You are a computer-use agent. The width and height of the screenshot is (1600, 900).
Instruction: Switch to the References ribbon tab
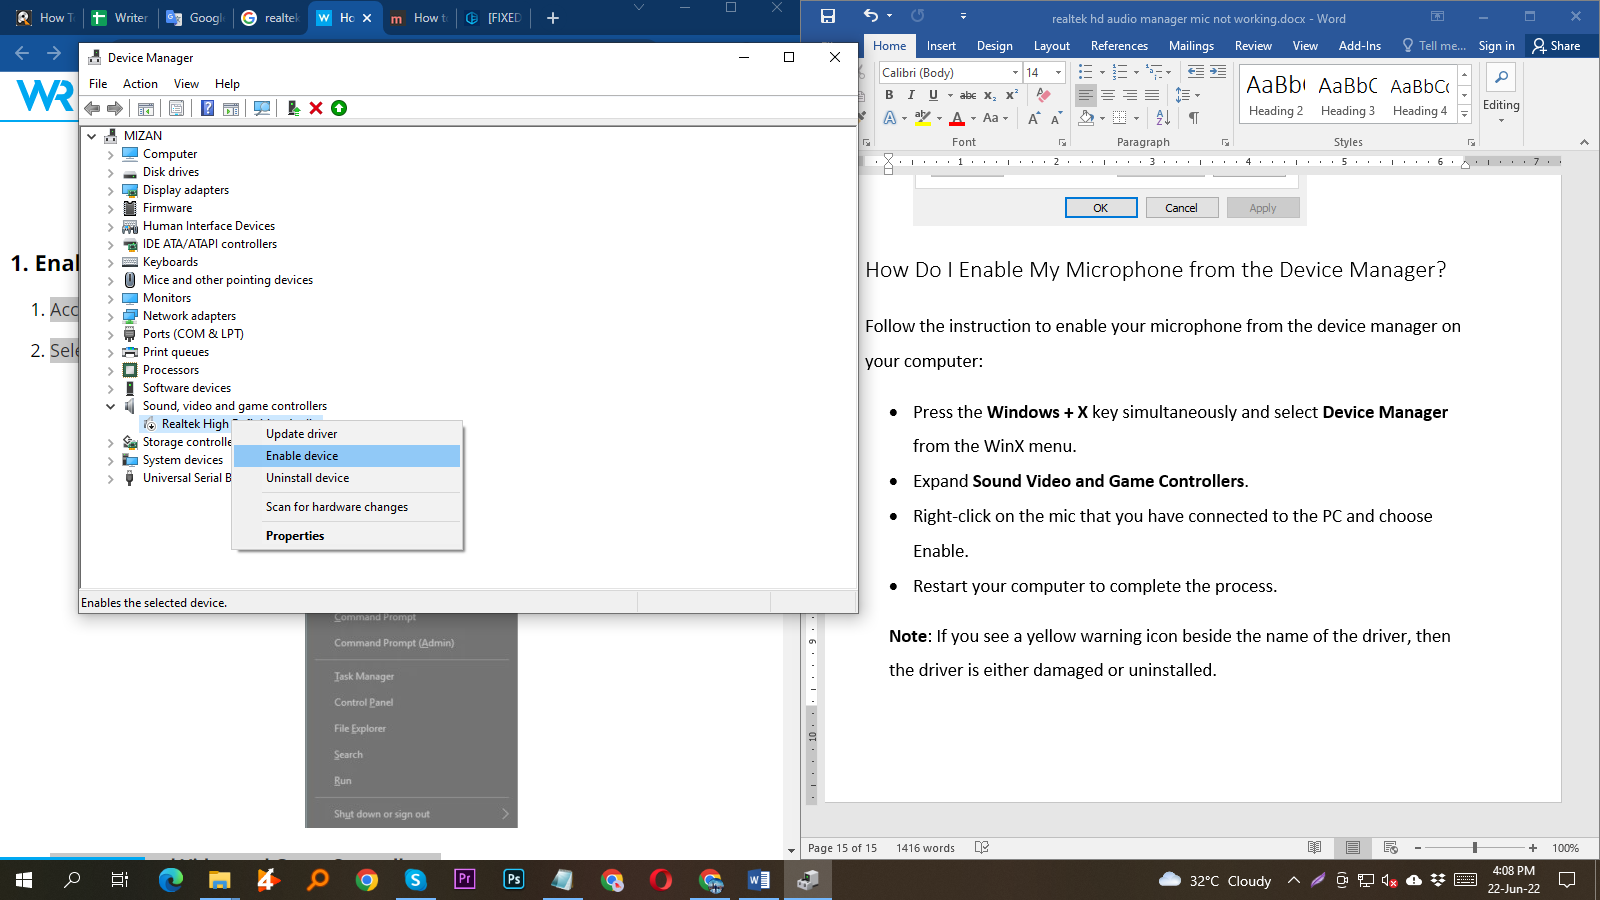click(x=1119, y=45)
